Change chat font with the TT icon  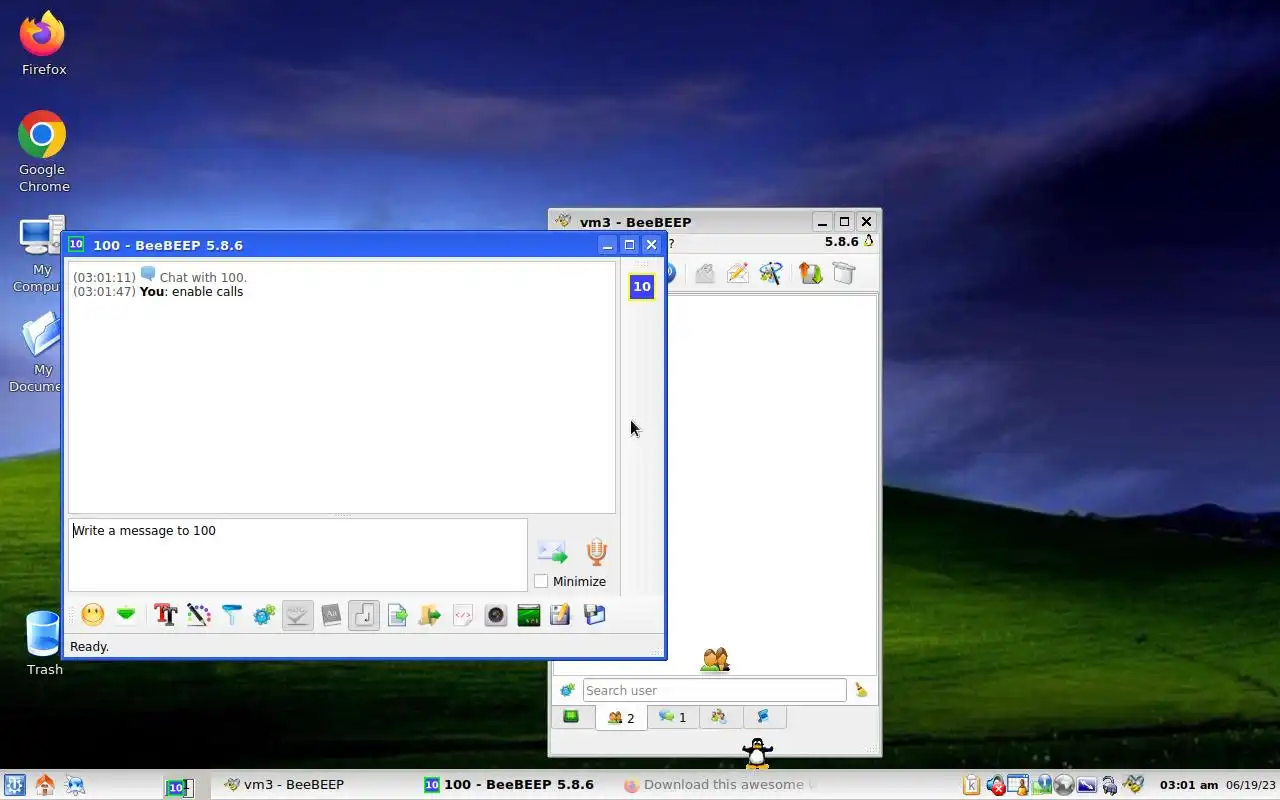click(166, 615)
